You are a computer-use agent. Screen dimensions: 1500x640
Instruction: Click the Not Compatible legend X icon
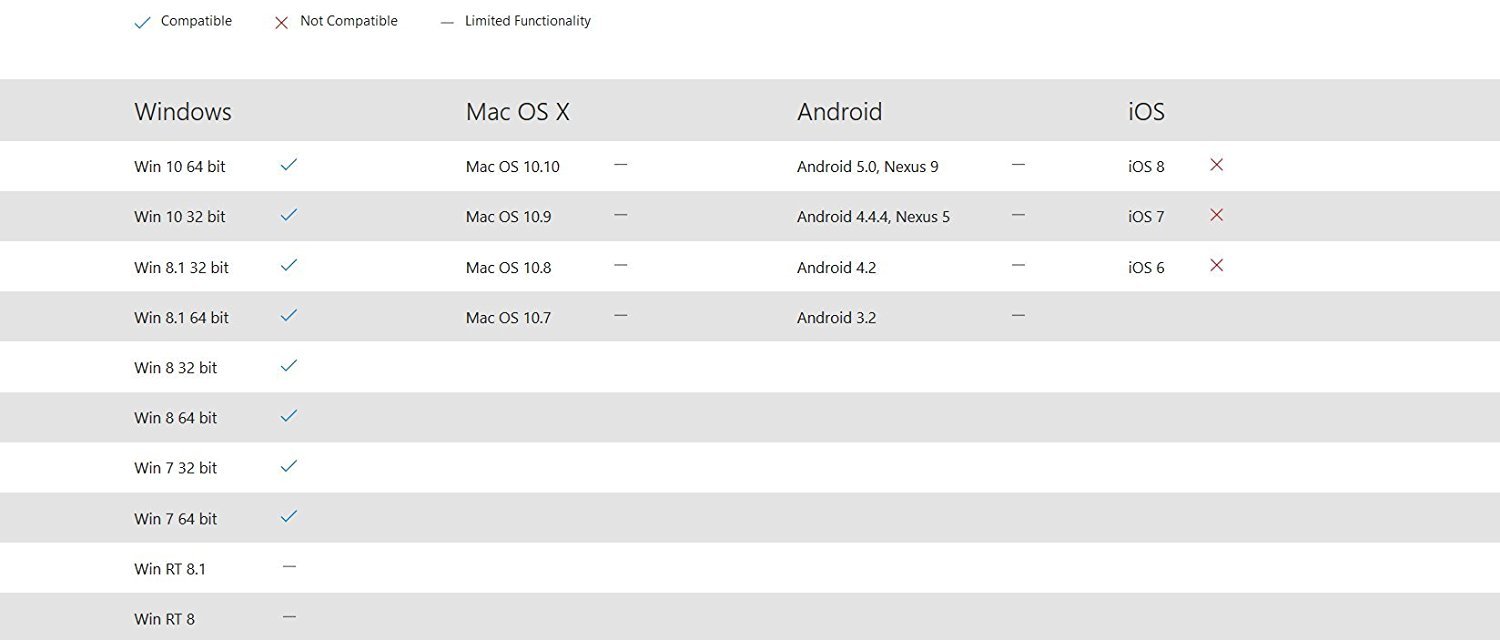pyautogui.click(x=281, y=22)
